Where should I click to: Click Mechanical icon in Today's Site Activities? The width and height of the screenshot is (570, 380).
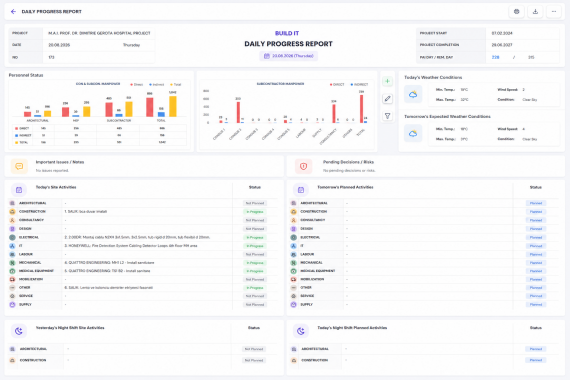[12, 263]
